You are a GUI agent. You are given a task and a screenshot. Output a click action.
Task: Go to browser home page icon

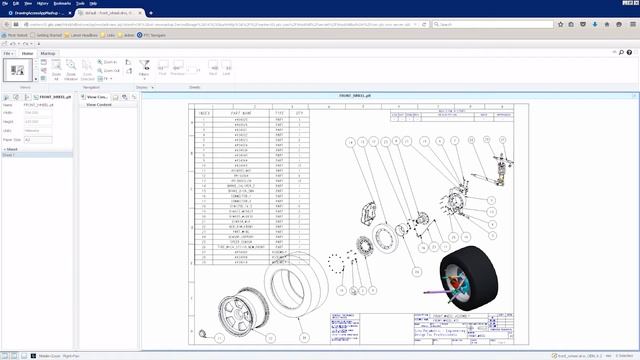click(x=607, y=24)
